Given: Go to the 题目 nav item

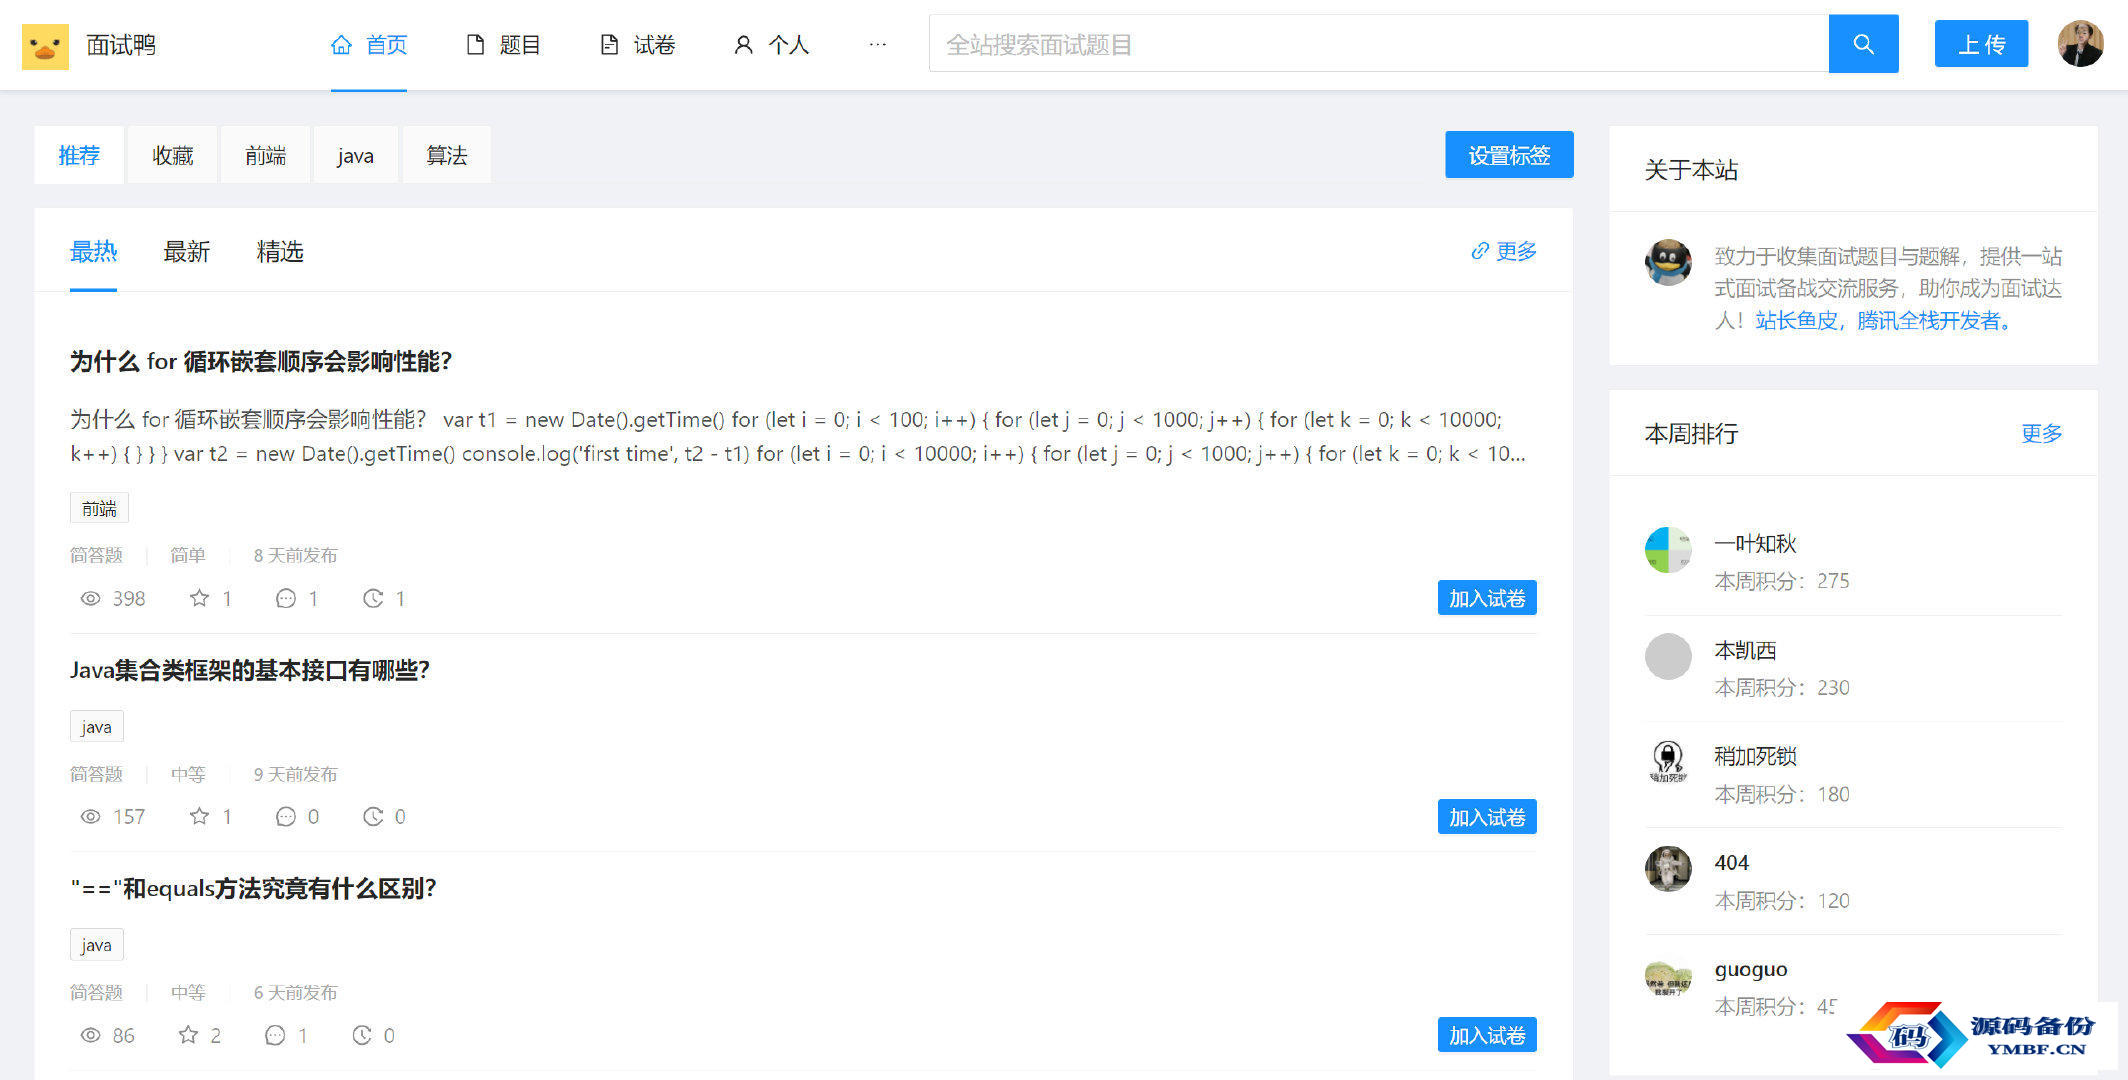Looking at the screenshot, I should pyautogui.click(x=503, y=45).
